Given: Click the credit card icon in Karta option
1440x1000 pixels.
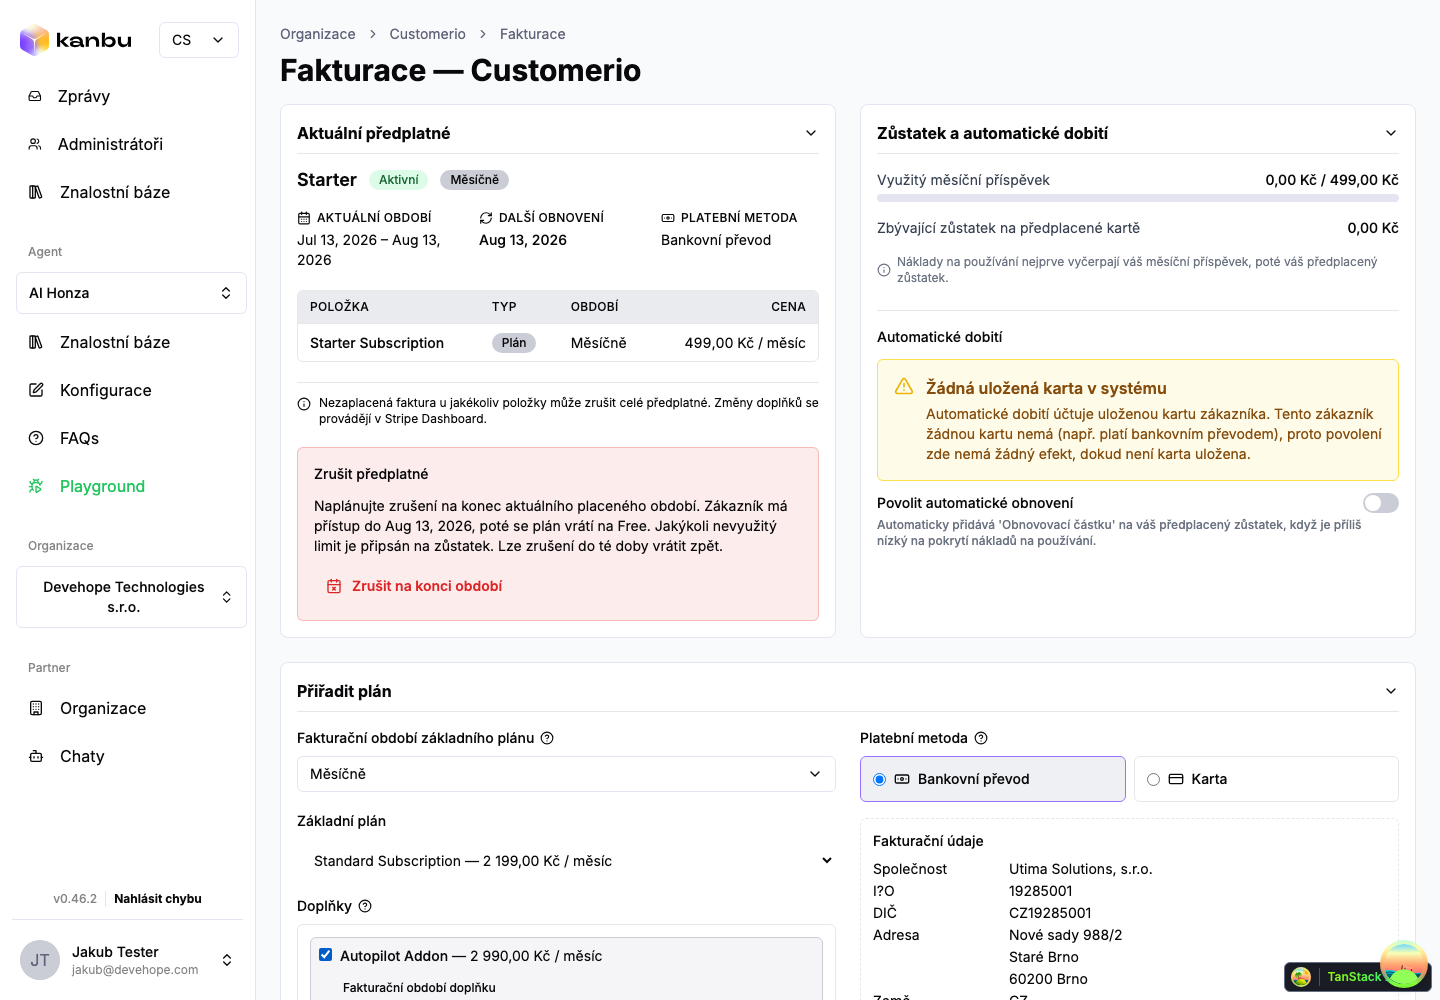Looking at the screenshot, I should coord(1176,779).
